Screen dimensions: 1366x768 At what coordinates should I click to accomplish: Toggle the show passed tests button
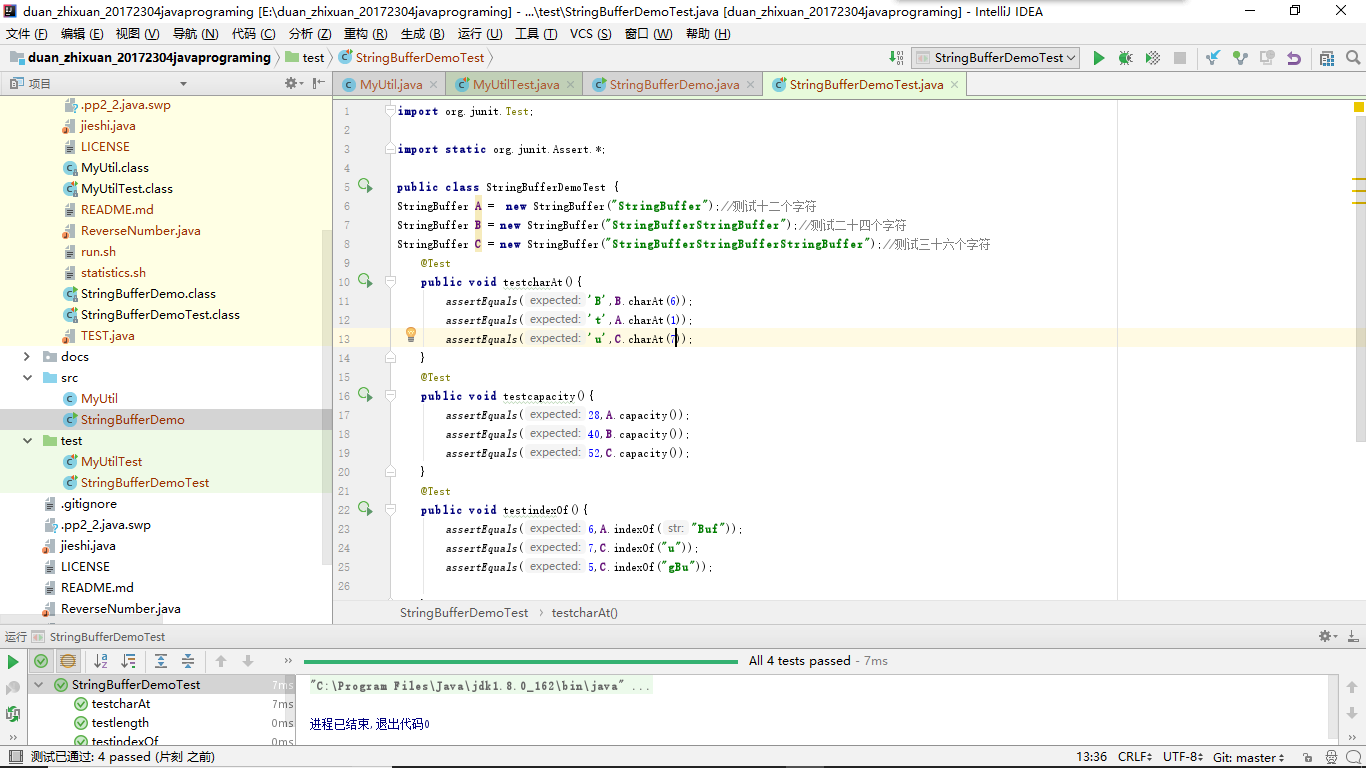tap(41, 661)
